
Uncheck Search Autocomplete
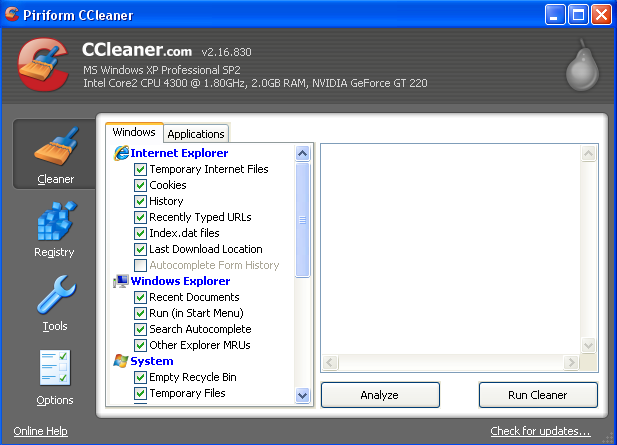(140, 329)
